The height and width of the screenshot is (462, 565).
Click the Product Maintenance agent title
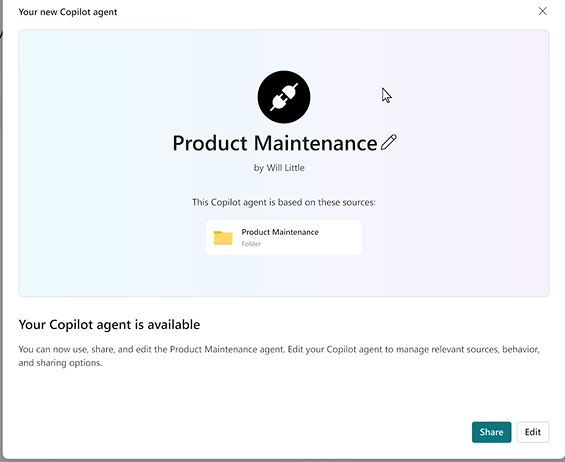(275, 143)
